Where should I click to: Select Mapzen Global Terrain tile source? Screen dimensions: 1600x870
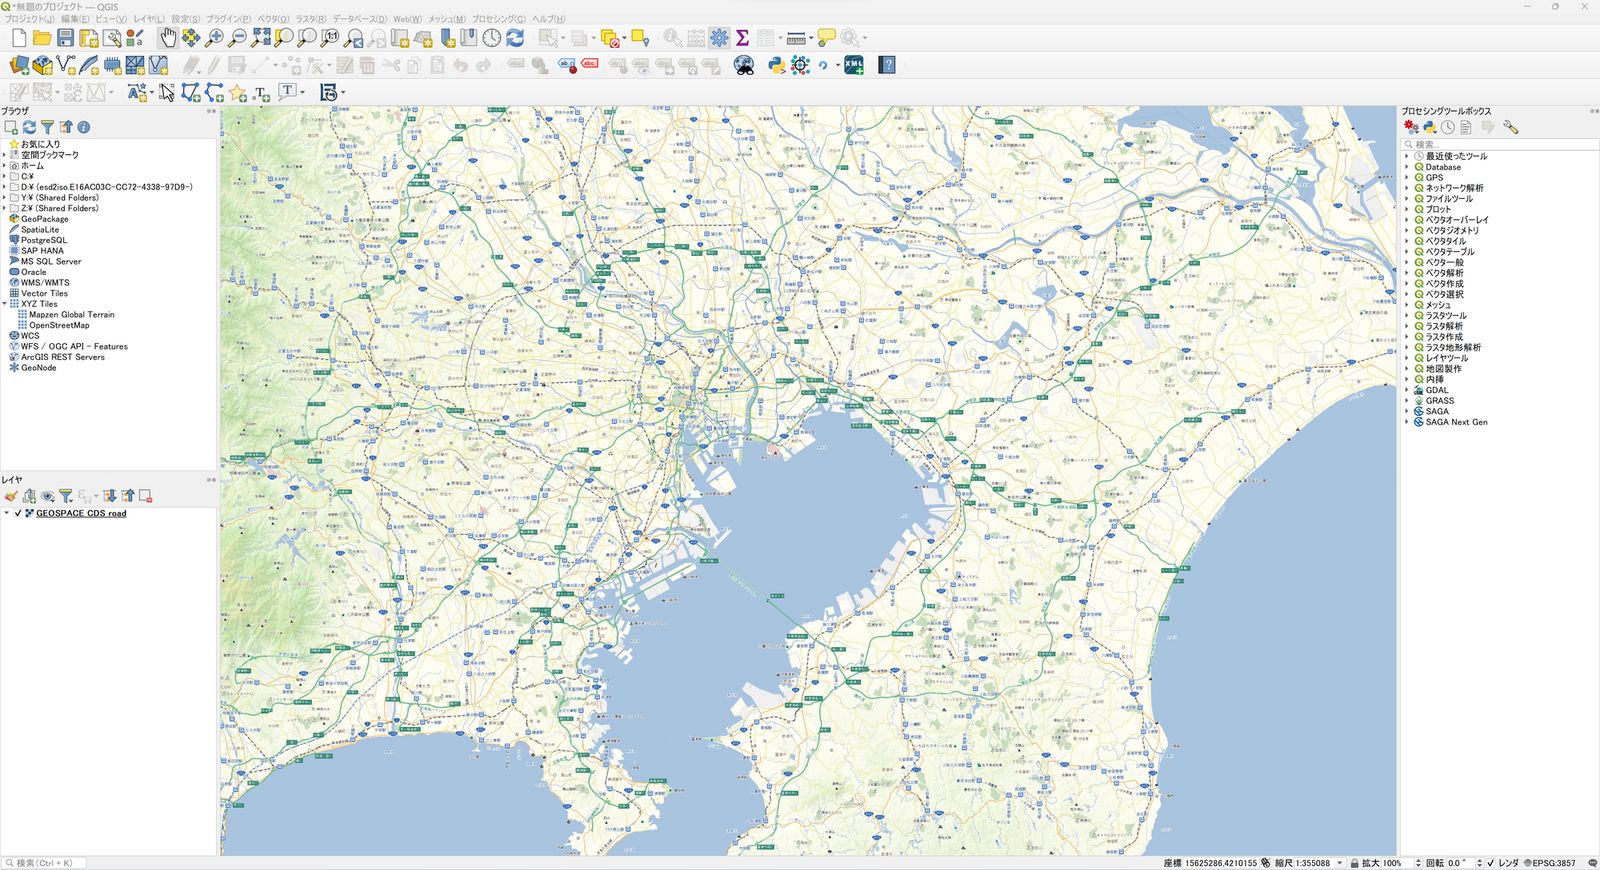click(72, 315)
